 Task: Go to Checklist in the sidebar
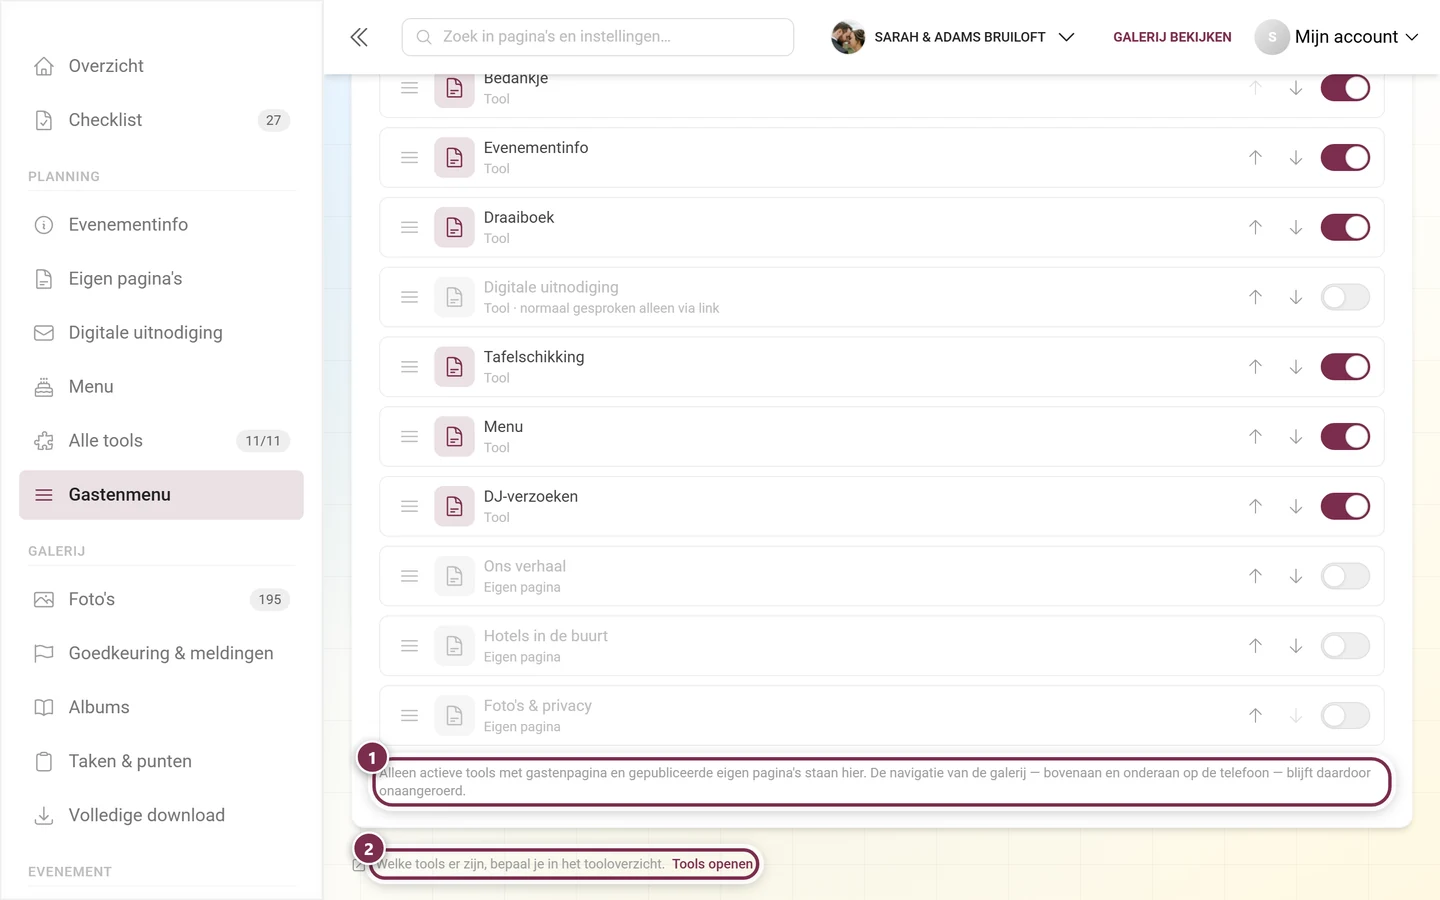pos(161,120)
